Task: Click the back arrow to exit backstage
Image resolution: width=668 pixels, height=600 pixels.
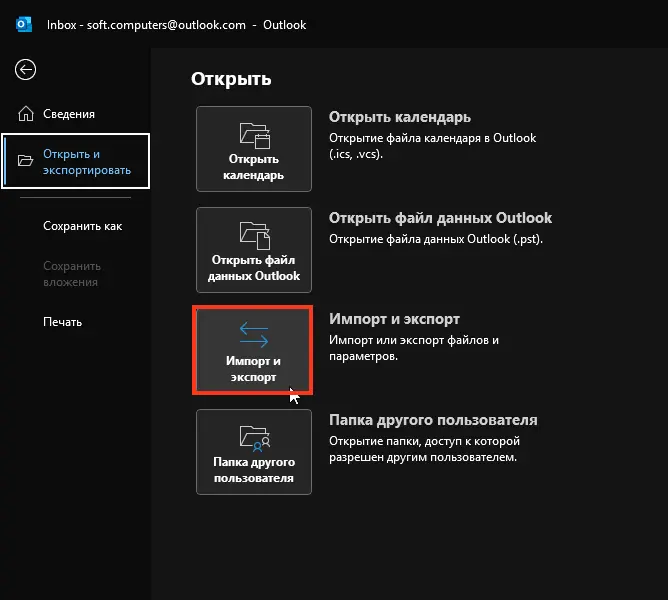Action: pyautogui.click(x=25, y=69)
